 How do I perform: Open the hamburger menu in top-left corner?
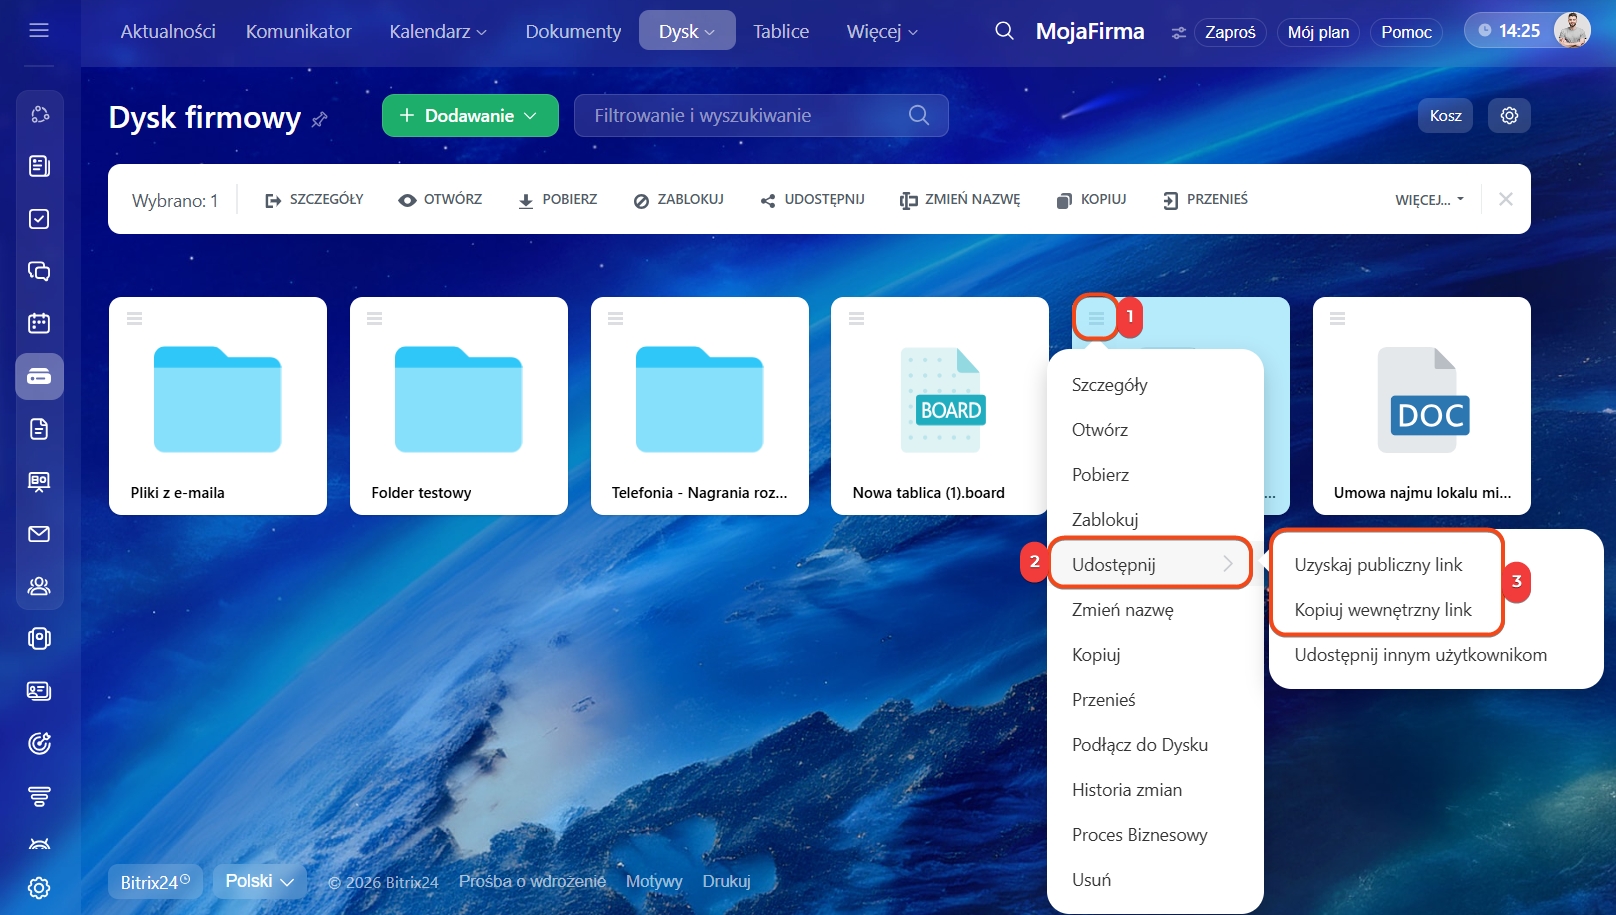[x=39, y=30]
